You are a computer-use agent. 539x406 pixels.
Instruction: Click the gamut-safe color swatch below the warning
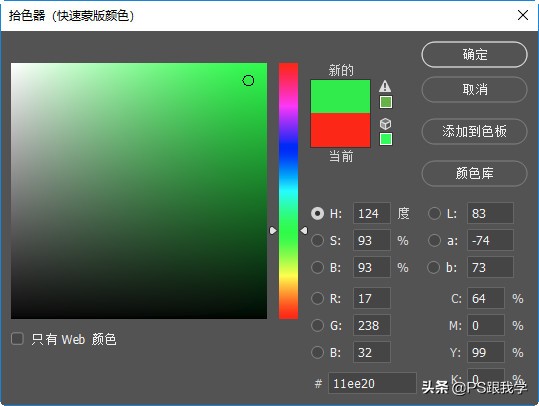(x=386, y=102)
